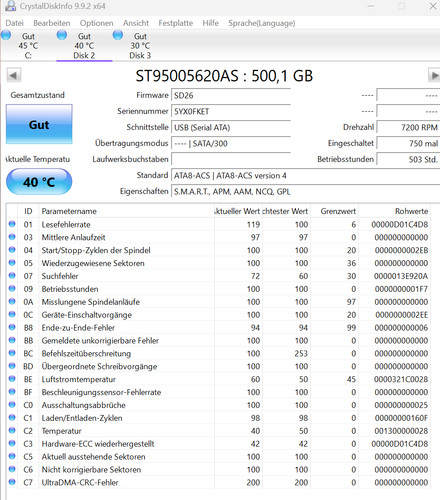440x500 pixels.
Task: Click the Gut health status button
Action: 39,124
